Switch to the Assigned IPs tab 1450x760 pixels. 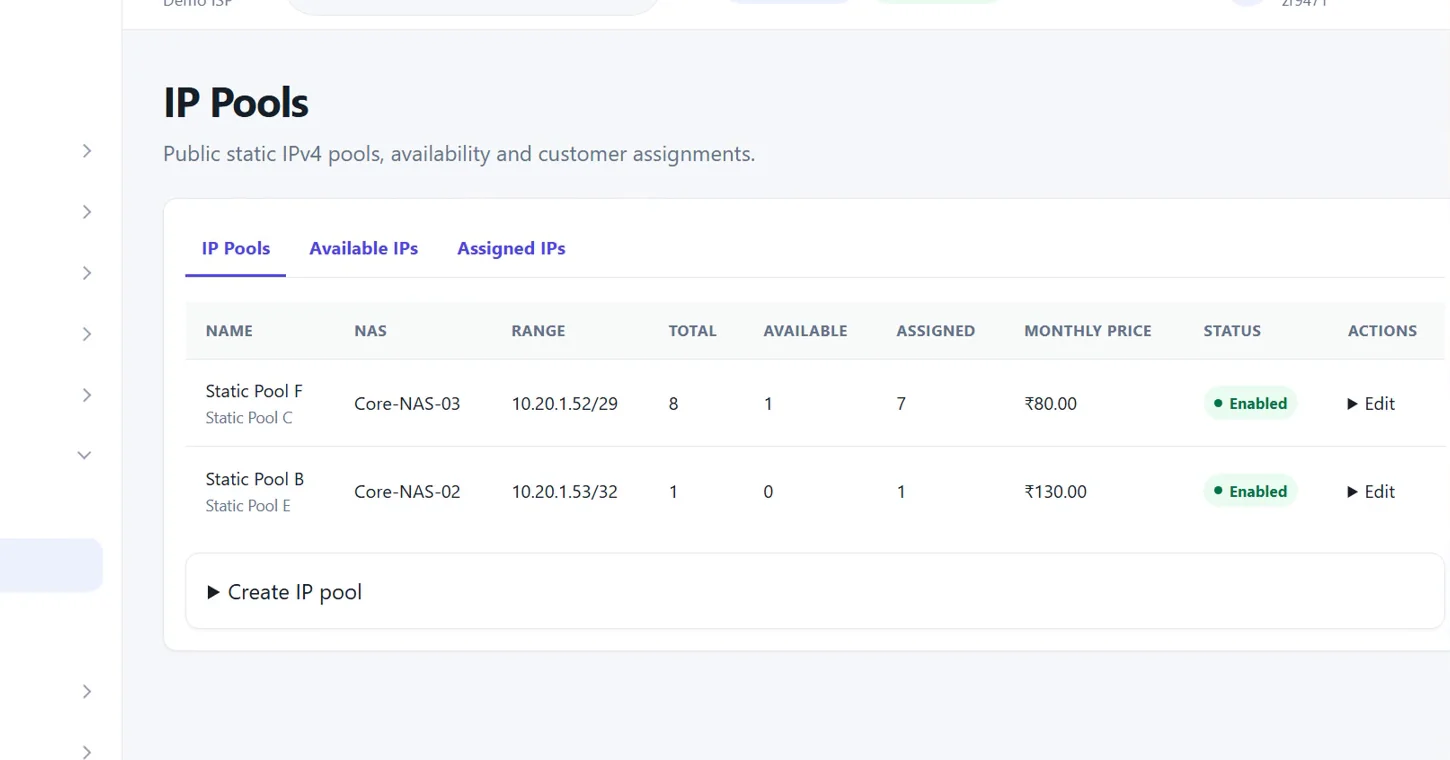click(511, 248)
